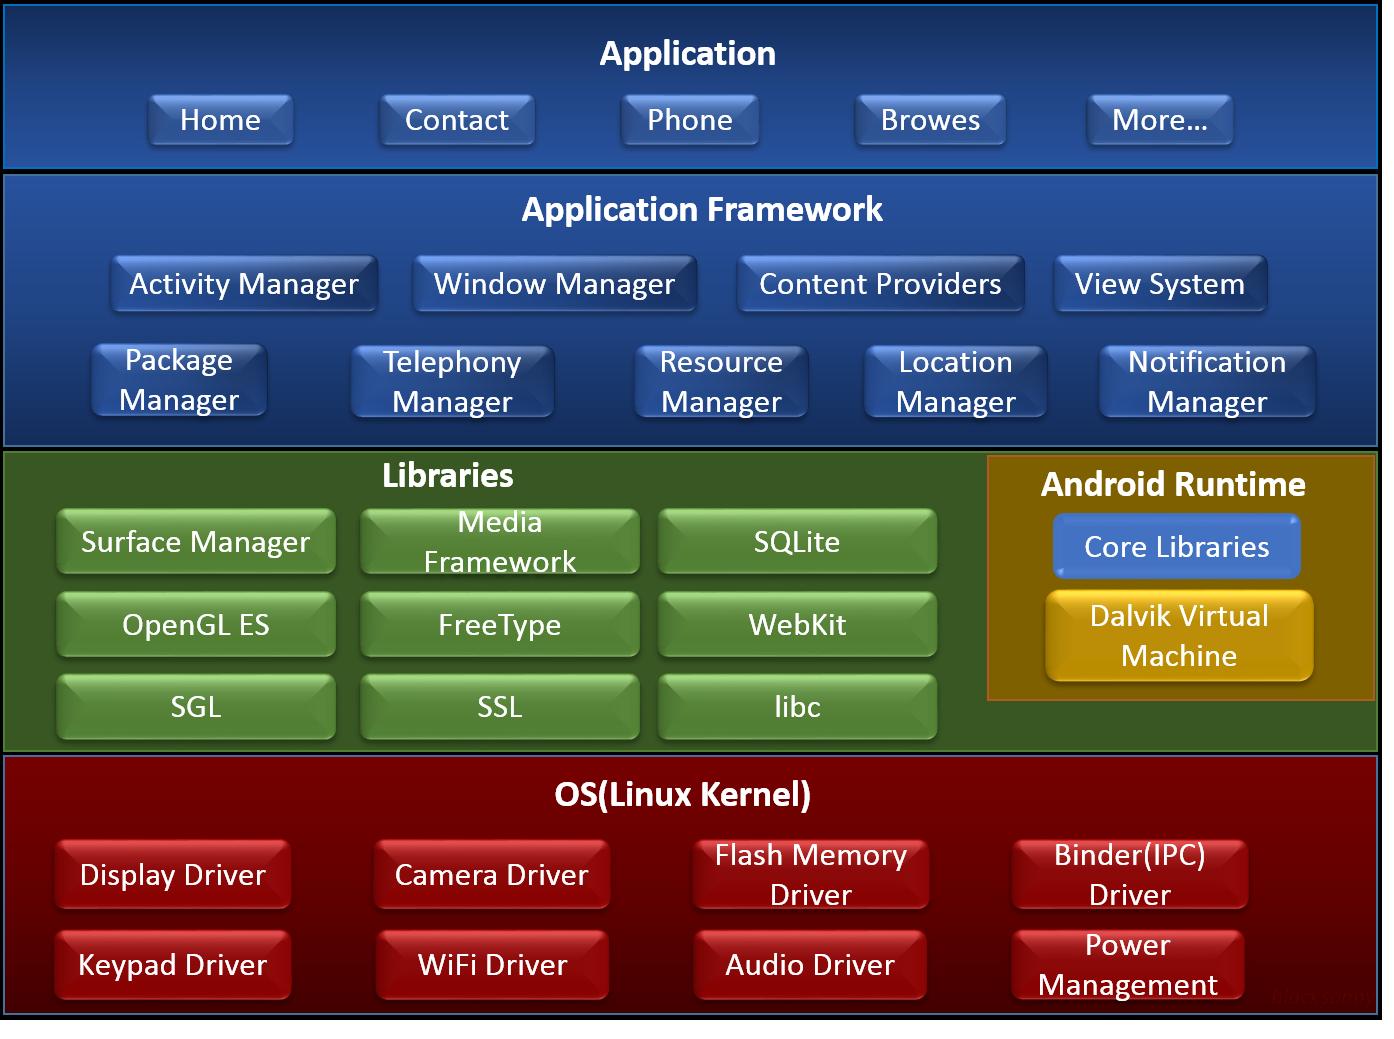Select the View System block
Screen dimensions: 1394x1039
(1159, 284)
